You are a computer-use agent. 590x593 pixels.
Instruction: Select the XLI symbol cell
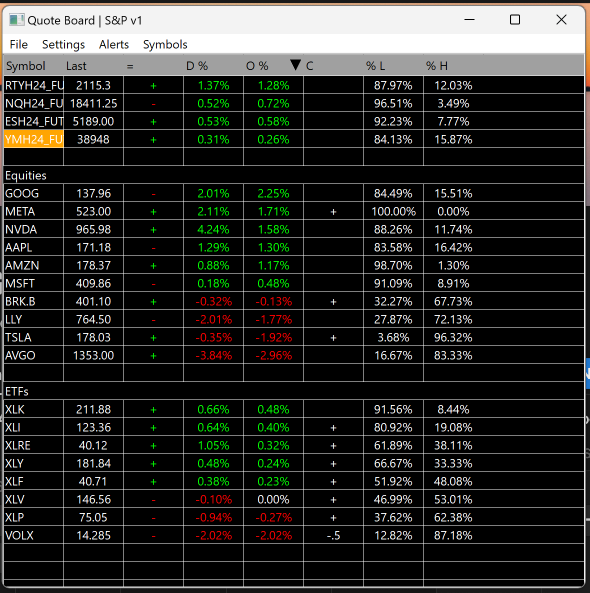[34, 427]
